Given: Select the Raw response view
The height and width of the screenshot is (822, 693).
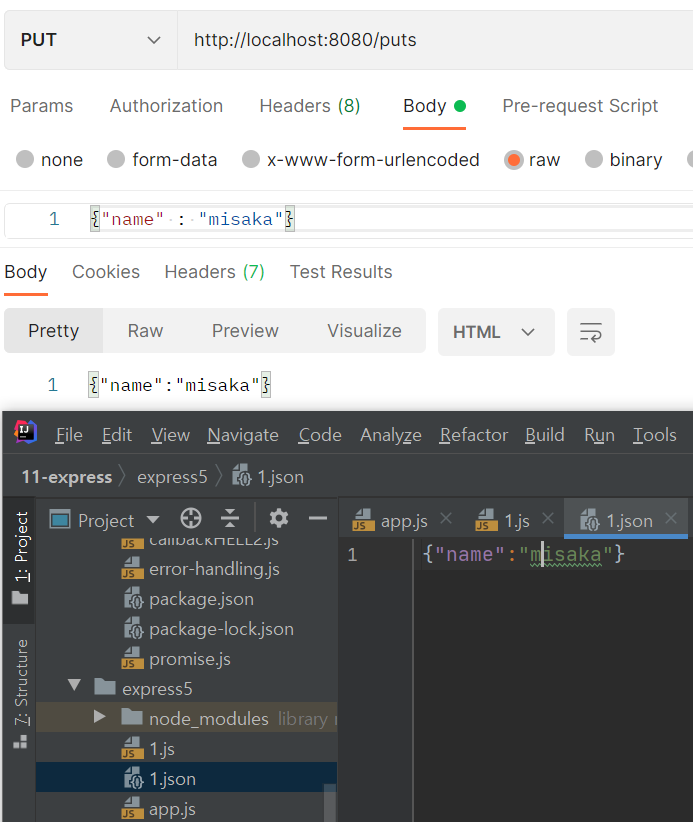Looking at the screenshot, I should click(x=145, y=331).
